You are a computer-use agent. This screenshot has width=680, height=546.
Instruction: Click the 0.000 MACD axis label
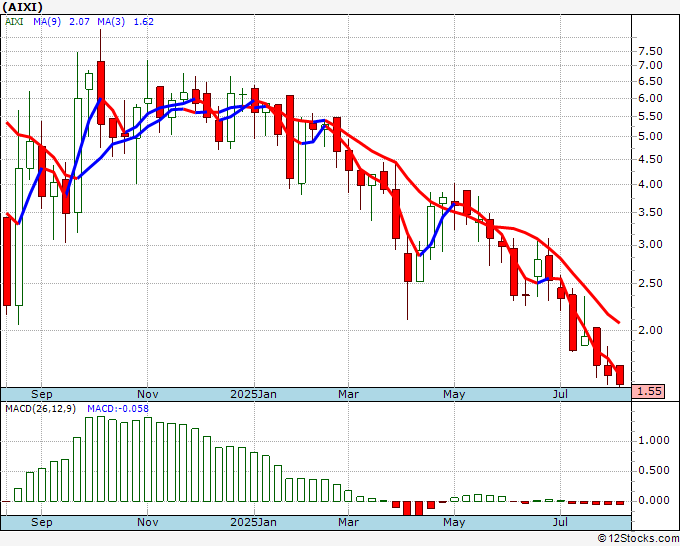[x=654, y=500]
